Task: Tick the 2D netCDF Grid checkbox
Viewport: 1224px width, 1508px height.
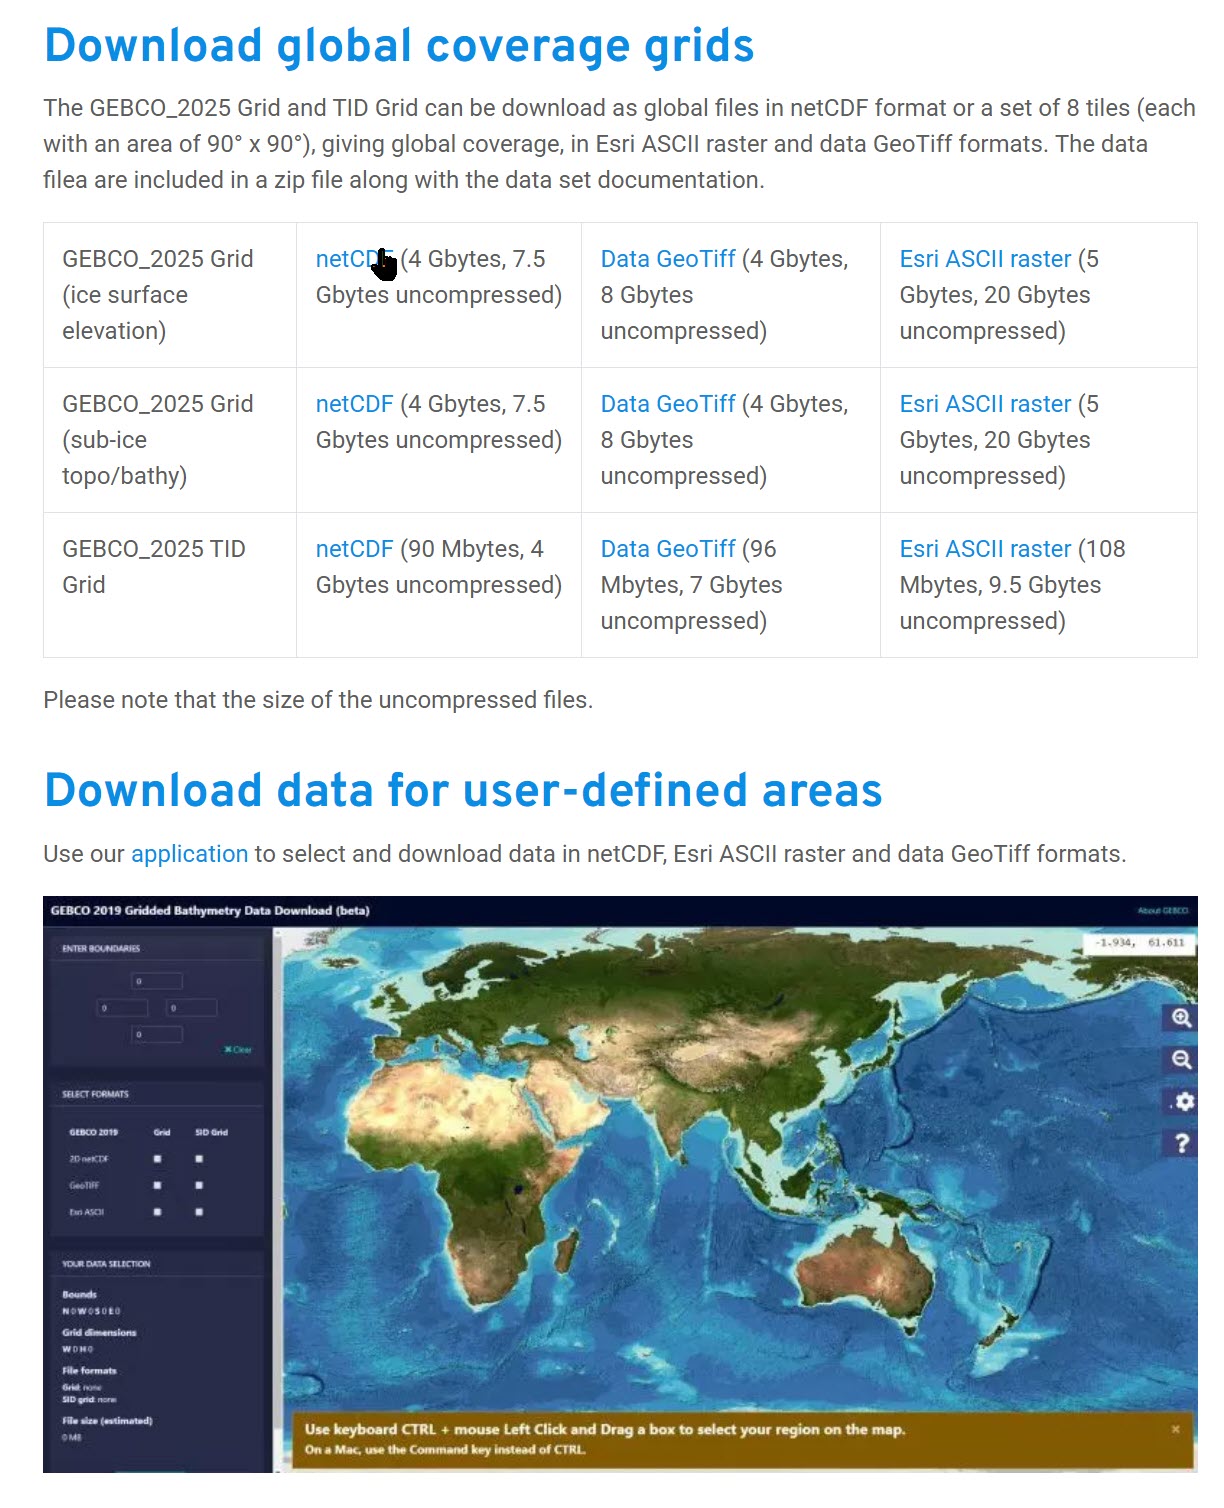Action: tap(158, 1159)
